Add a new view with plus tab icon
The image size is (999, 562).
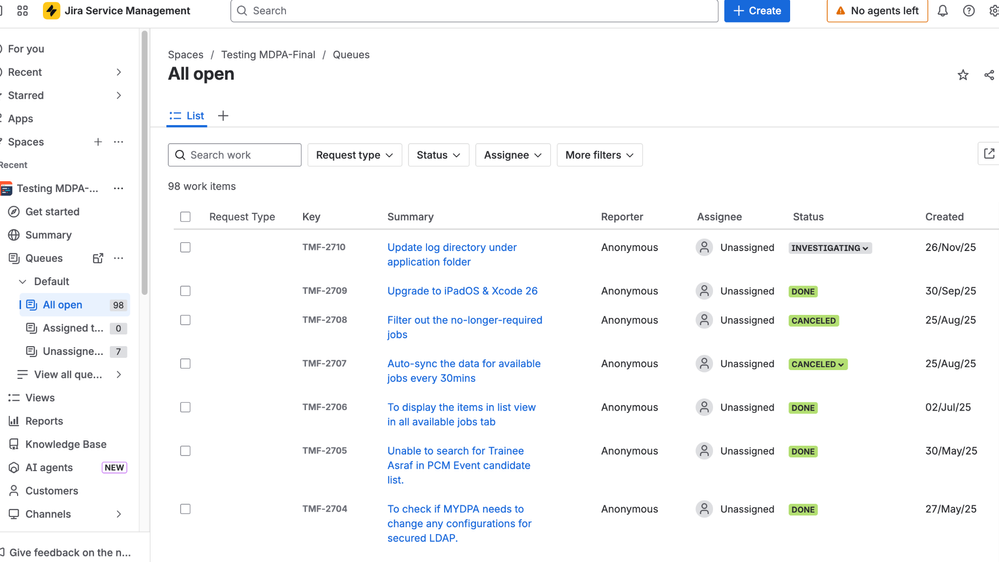(223, 116)
